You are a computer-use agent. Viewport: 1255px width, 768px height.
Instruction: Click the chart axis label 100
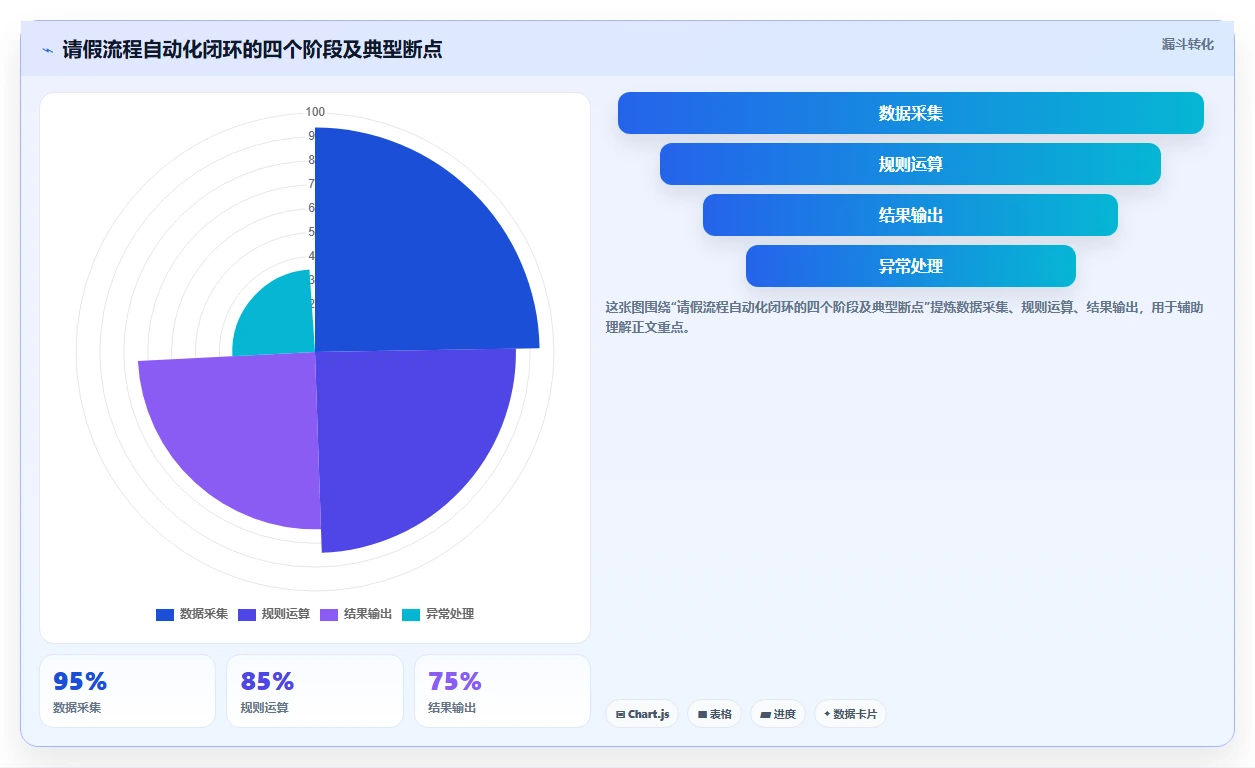point(315,112)
